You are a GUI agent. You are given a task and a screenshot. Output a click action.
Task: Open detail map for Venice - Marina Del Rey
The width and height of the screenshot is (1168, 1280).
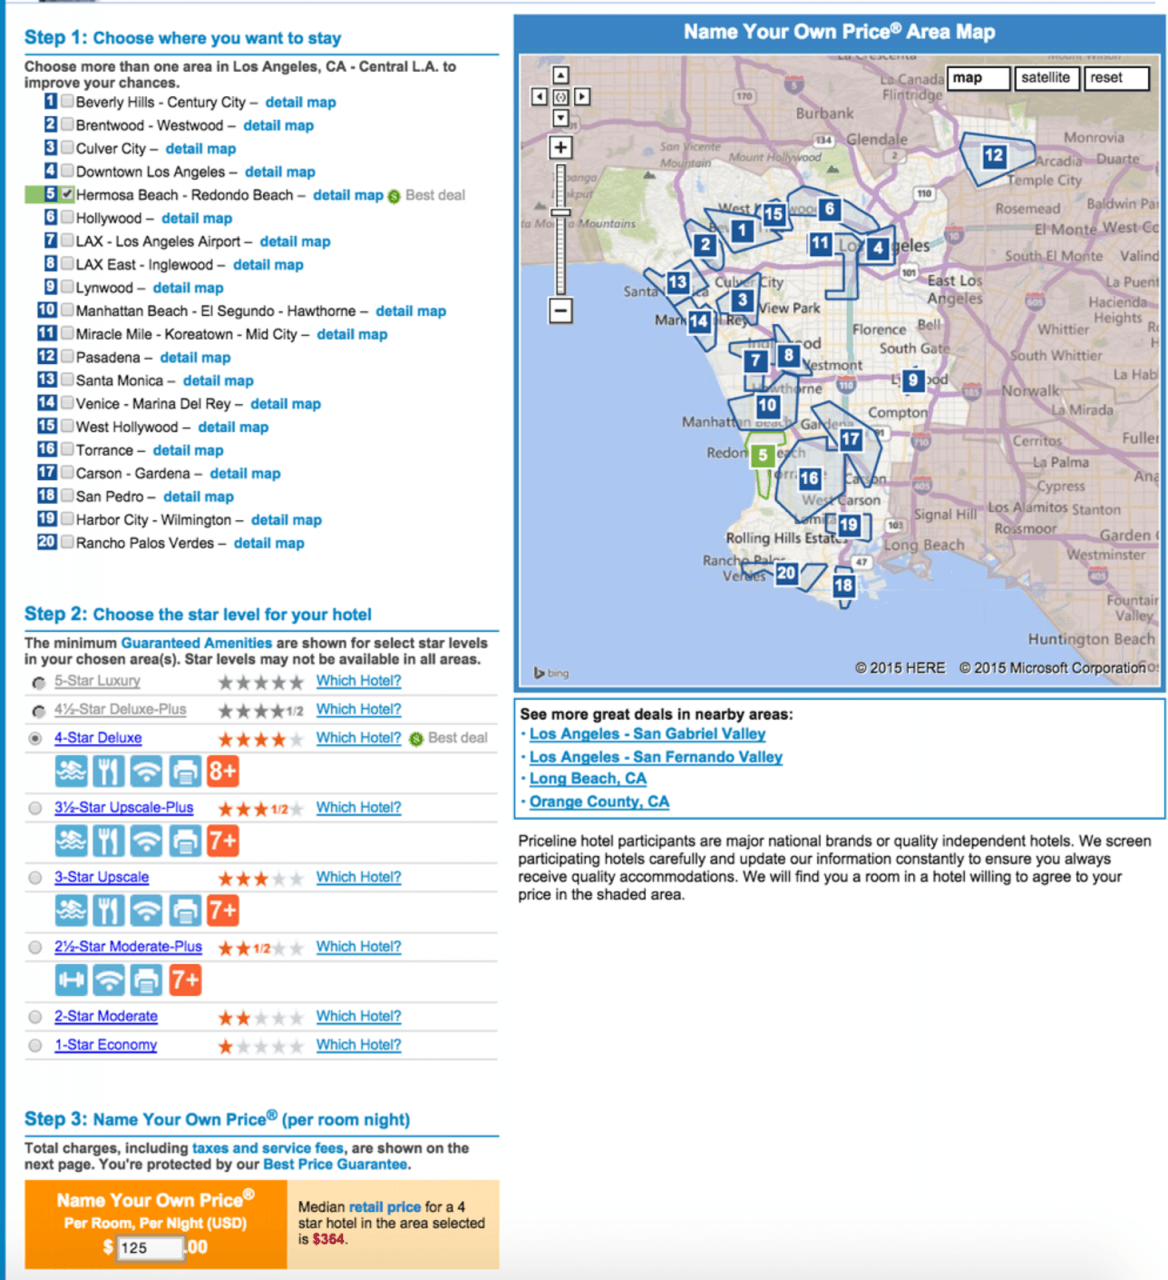[286, 404]
